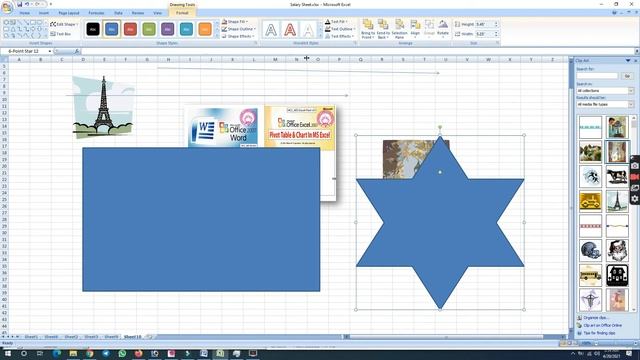Open Text Effects dropdown
The height and width of the screenshot is (360, 640).
pyautogui.click(x=339, y=36)
